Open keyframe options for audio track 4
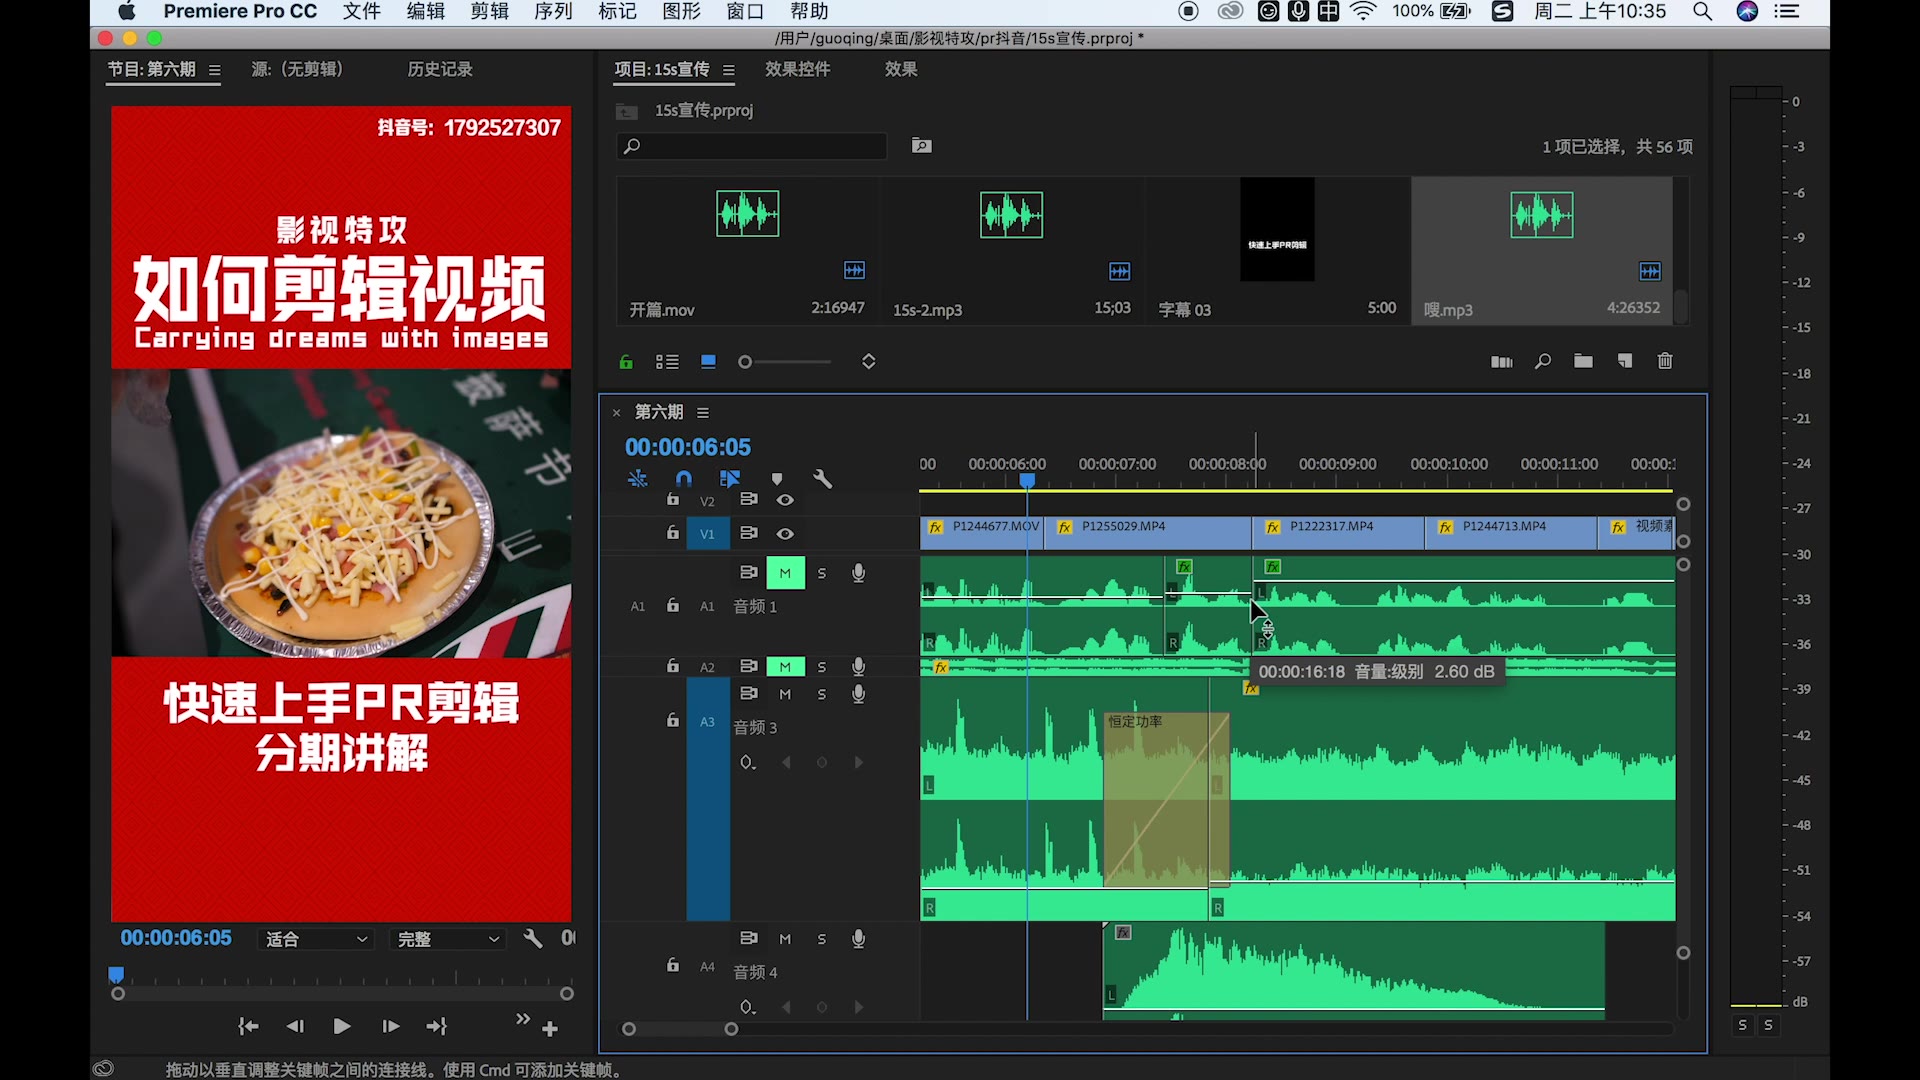Viewport: 1920px width, 1080px height. tap(747, 1007)
